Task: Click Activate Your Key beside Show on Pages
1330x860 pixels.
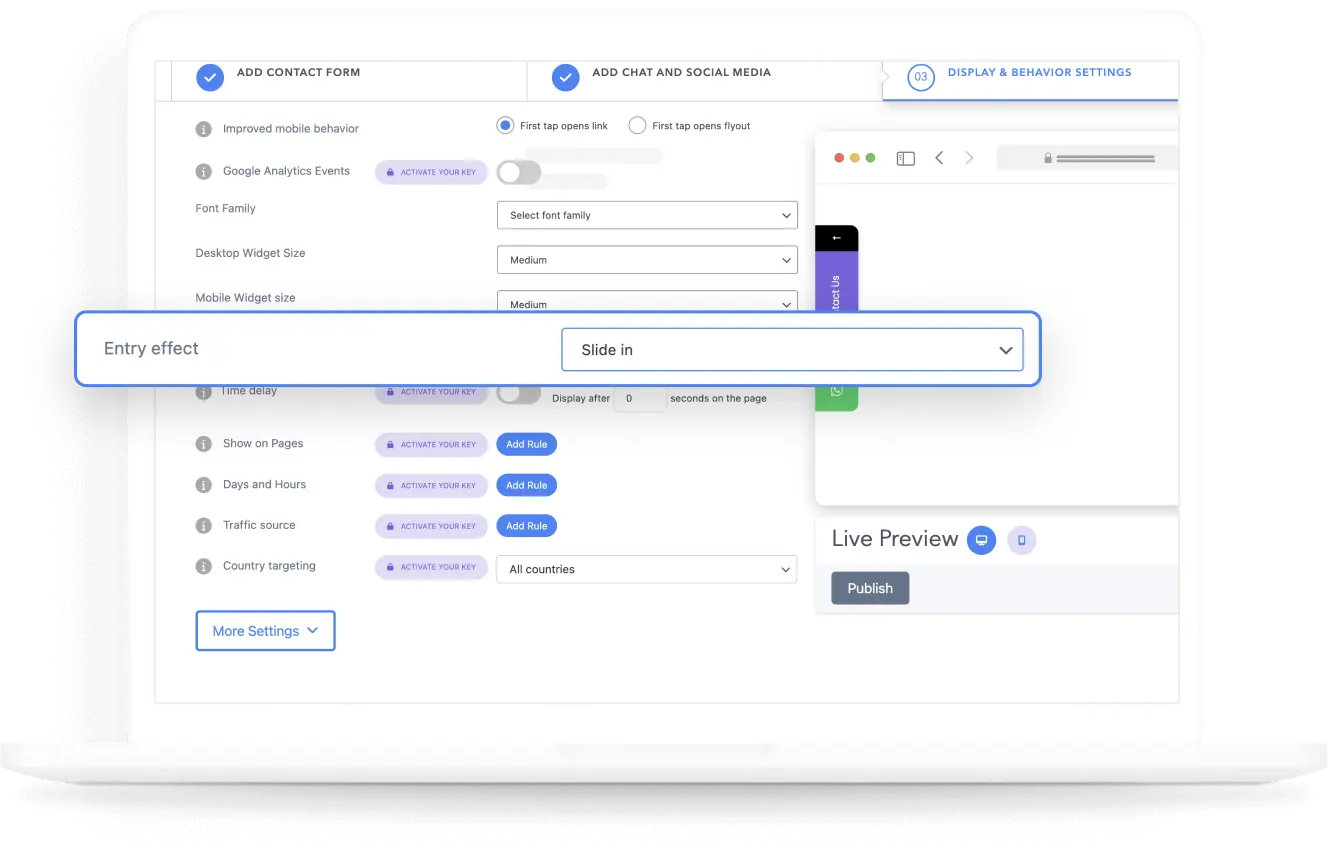Action: tap(431, 444)
